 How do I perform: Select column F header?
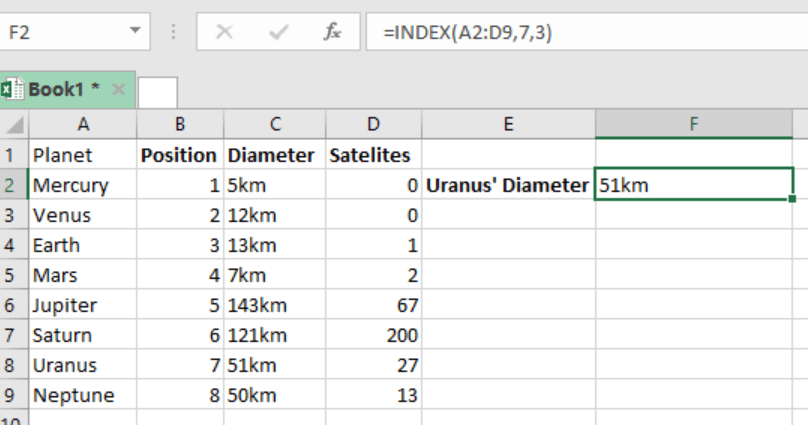(694, 125)
